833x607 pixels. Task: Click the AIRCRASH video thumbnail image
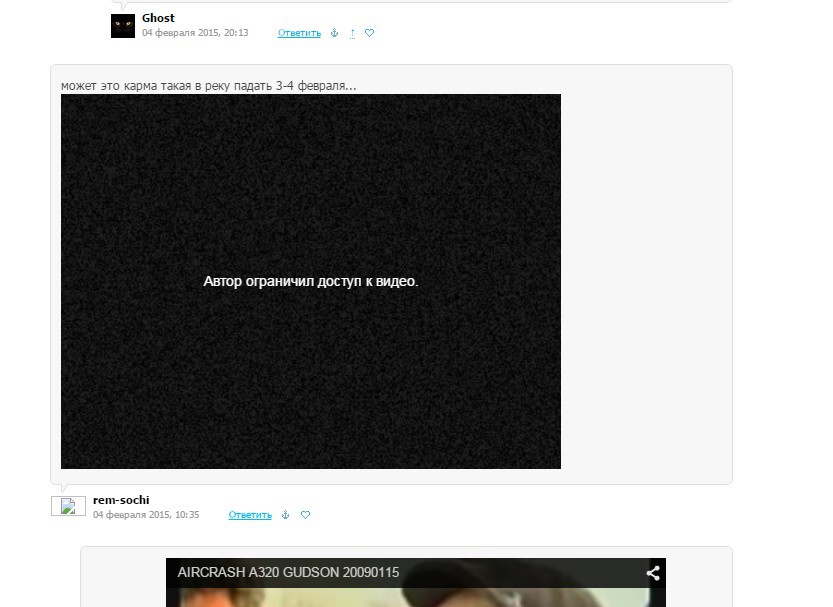point(415,597)
